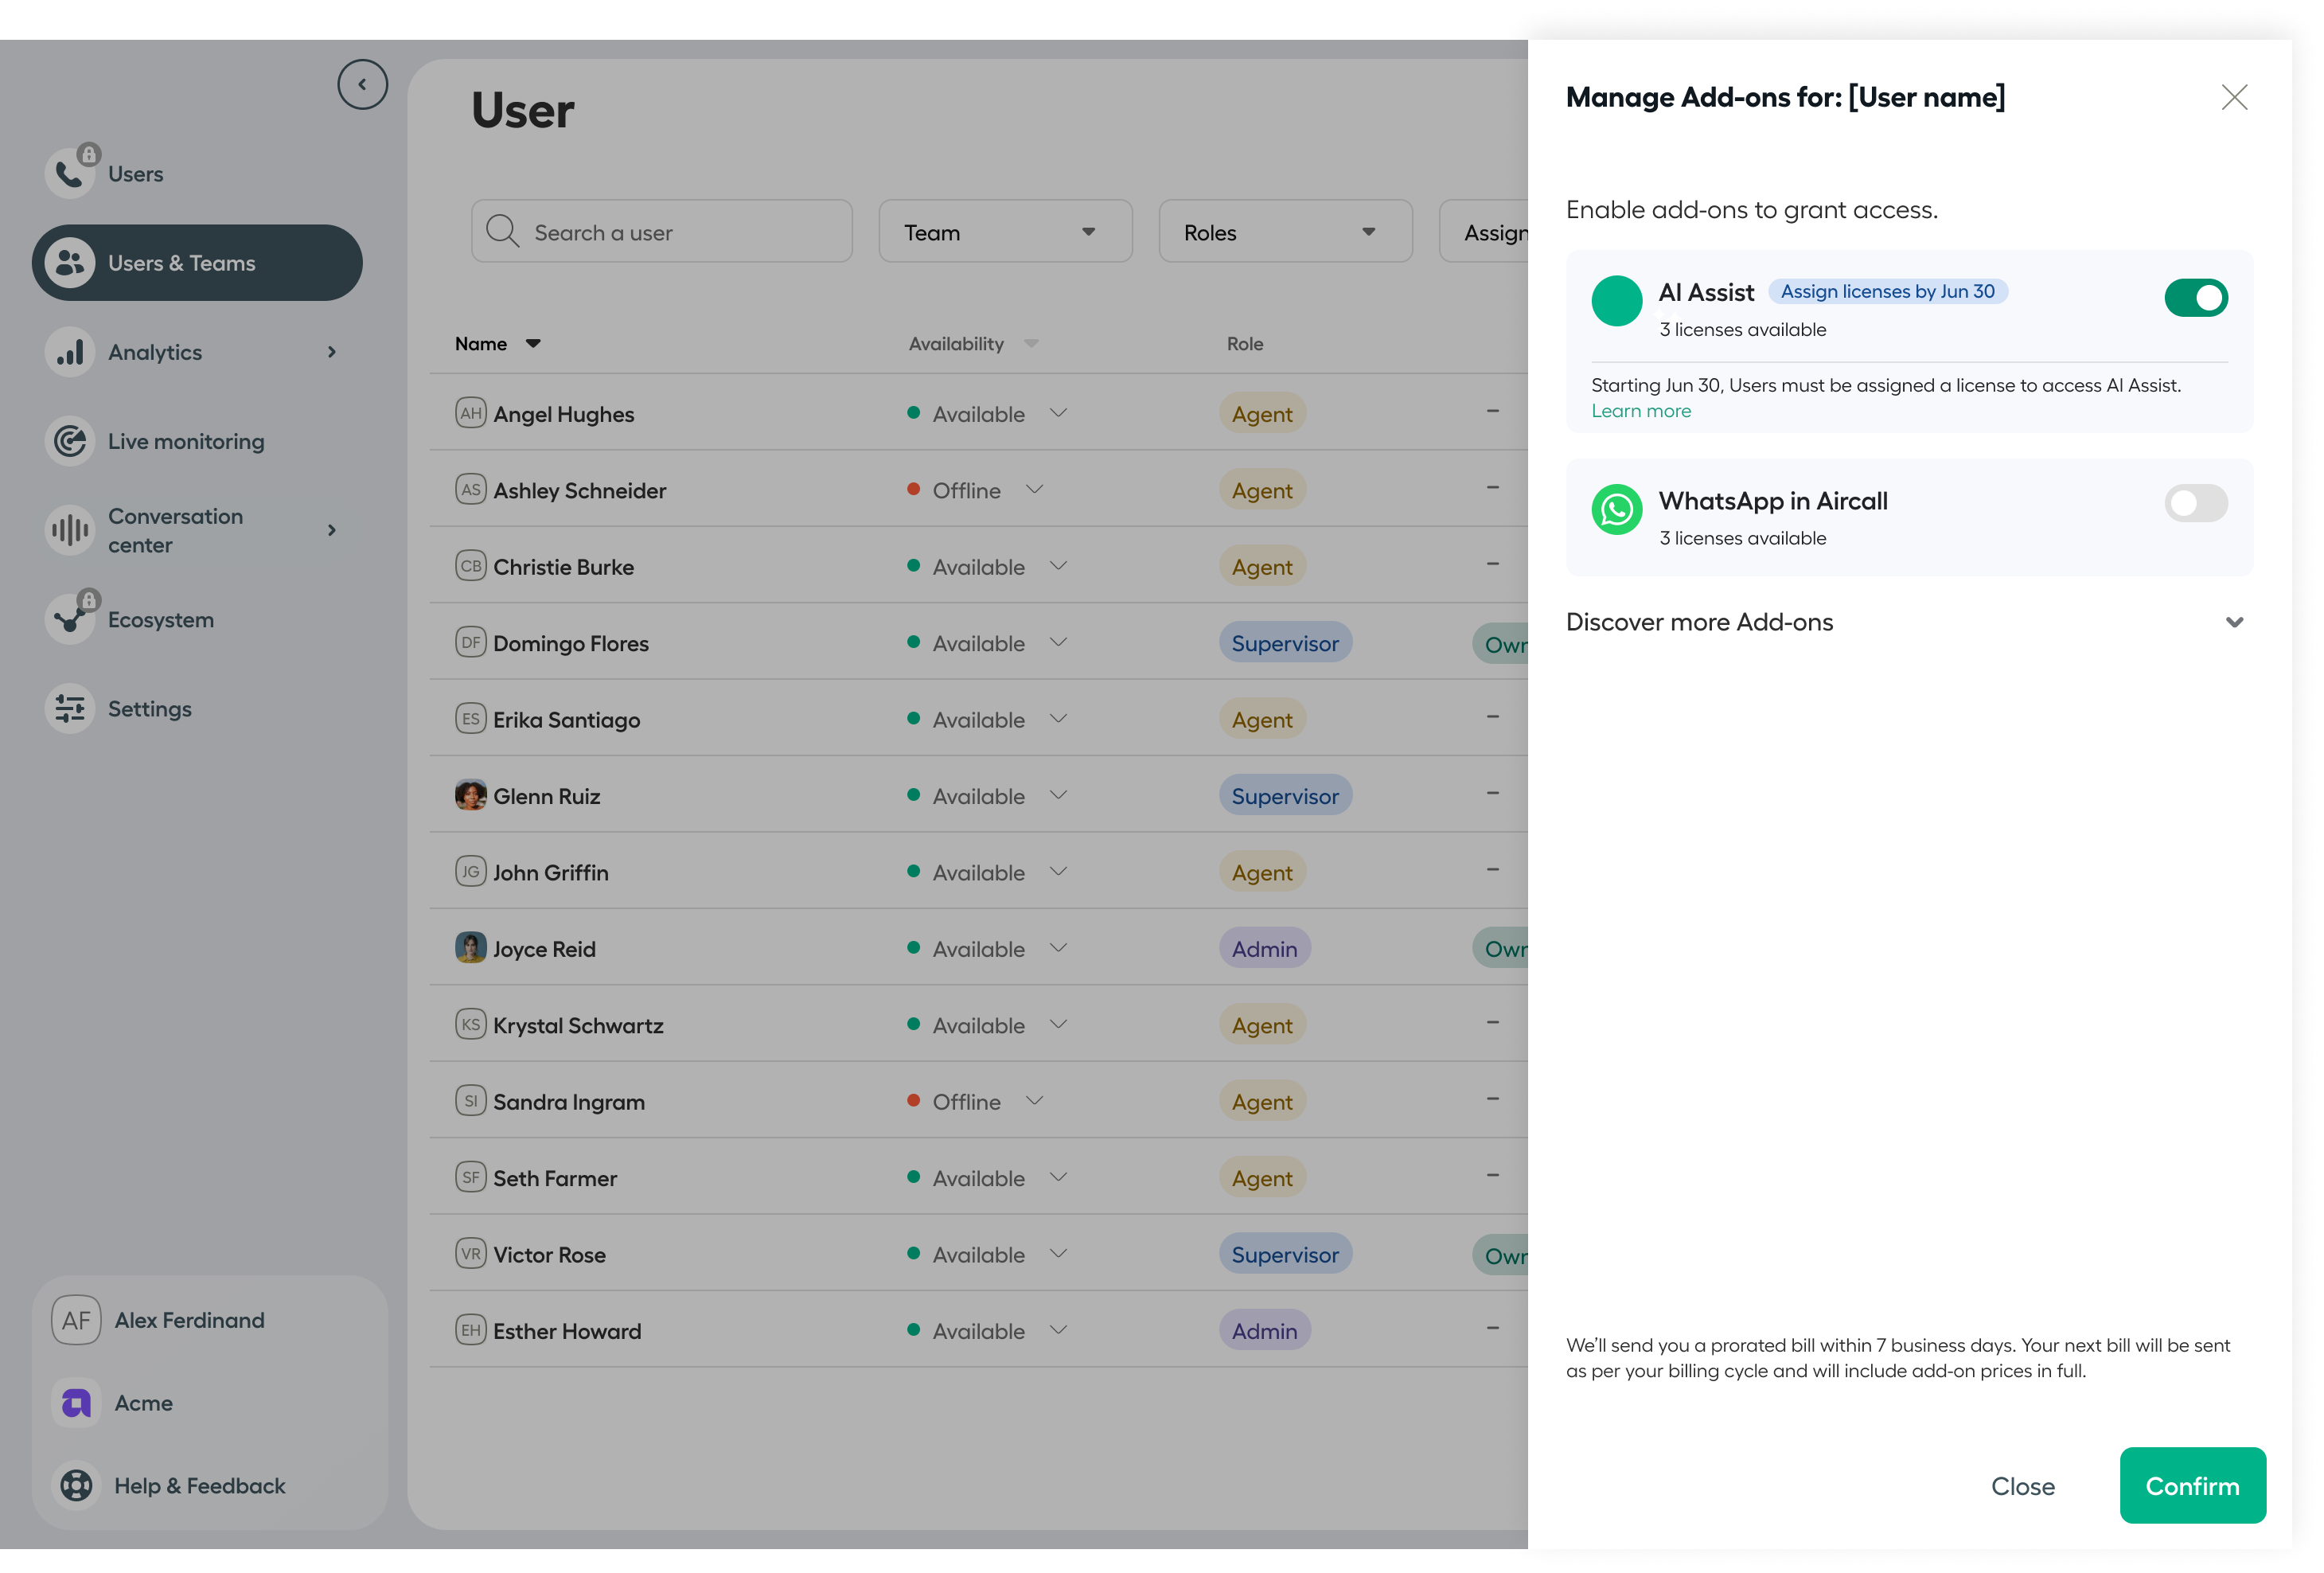The height and width of the screenshot is (1573, 2324).
Task: Click the Confirm button
Action: coord(2192,1486)
